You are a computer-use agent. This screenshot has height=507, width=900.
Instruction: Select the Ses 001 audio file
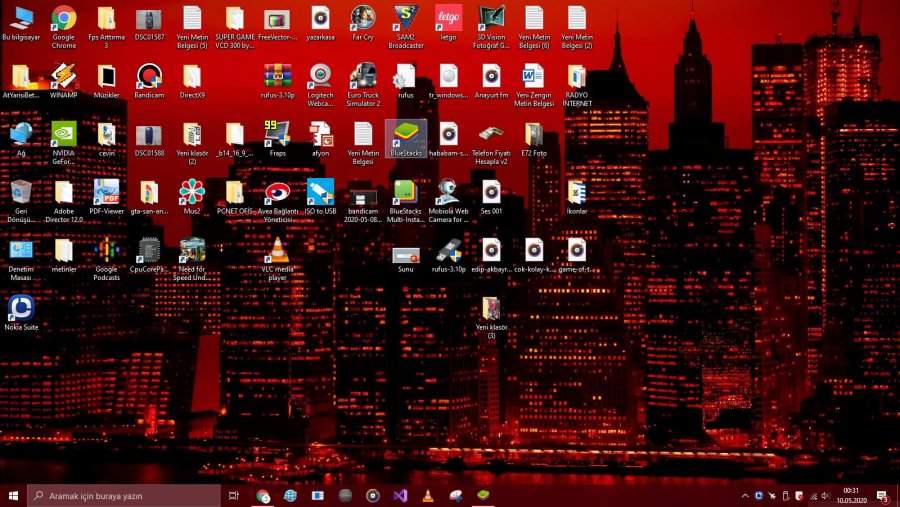[x=491, y=197]
